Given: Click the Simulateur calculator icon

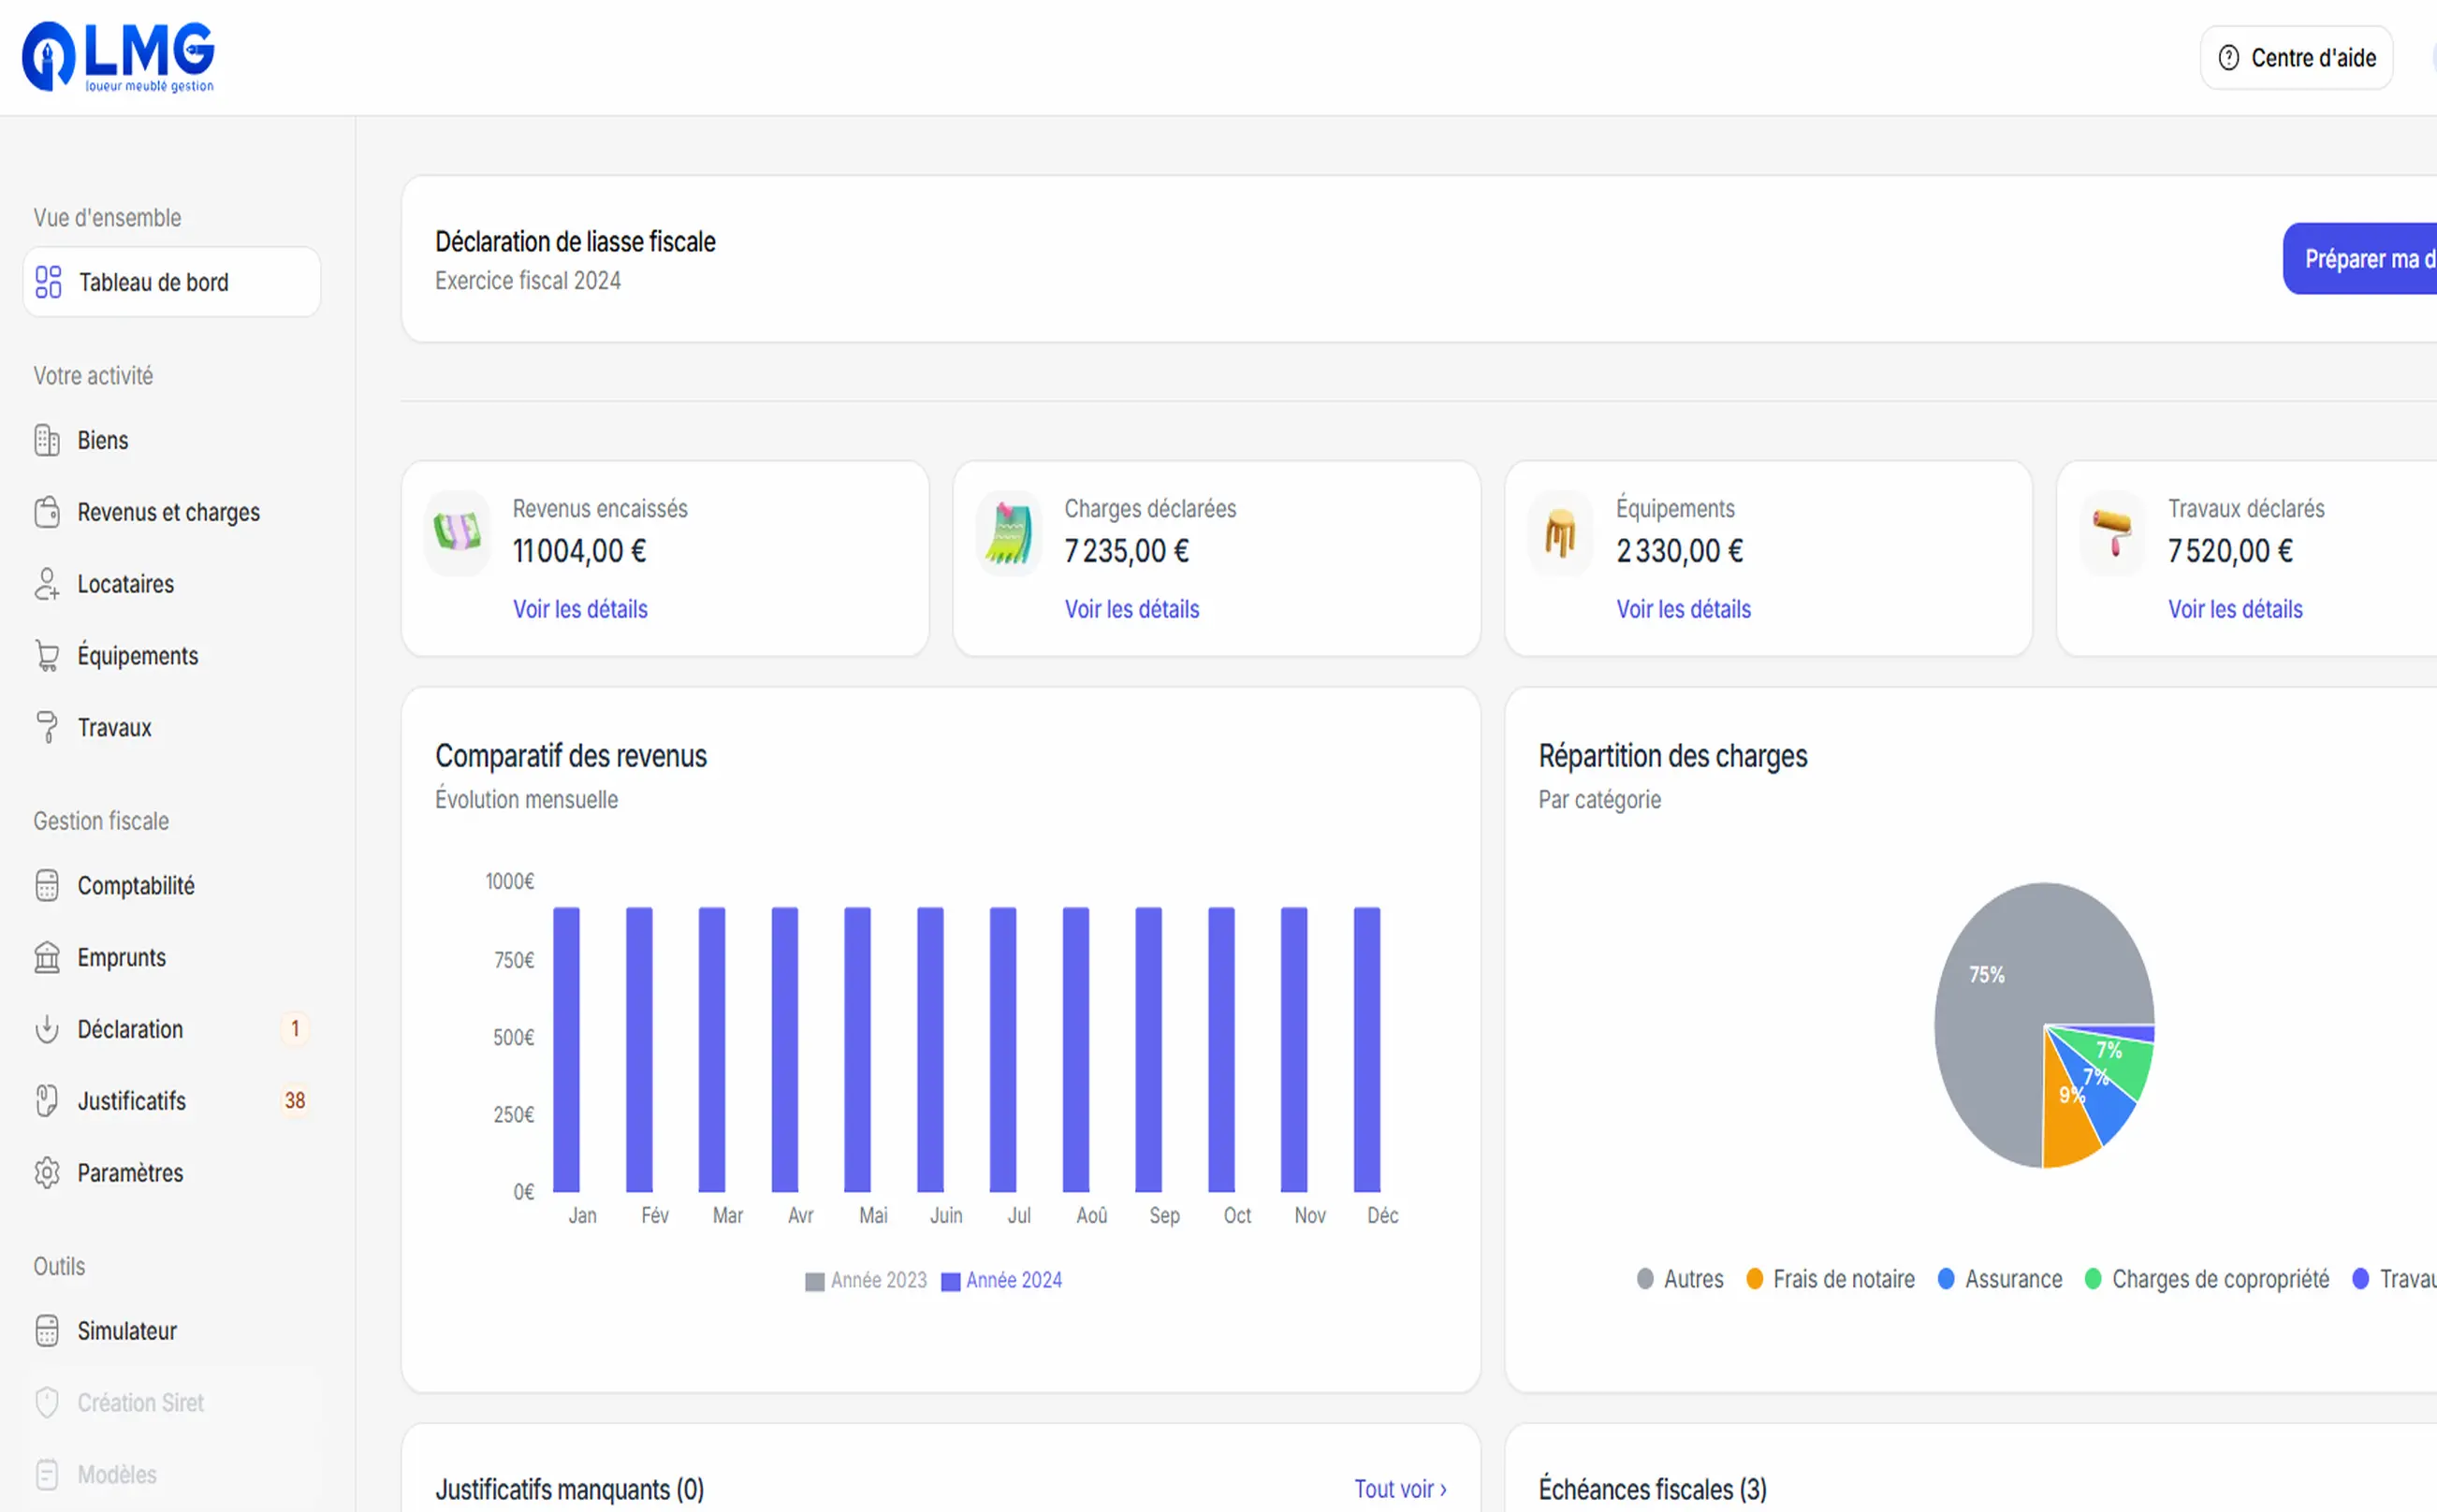Looking at the screenshot, I should (x=47, y=1330).
